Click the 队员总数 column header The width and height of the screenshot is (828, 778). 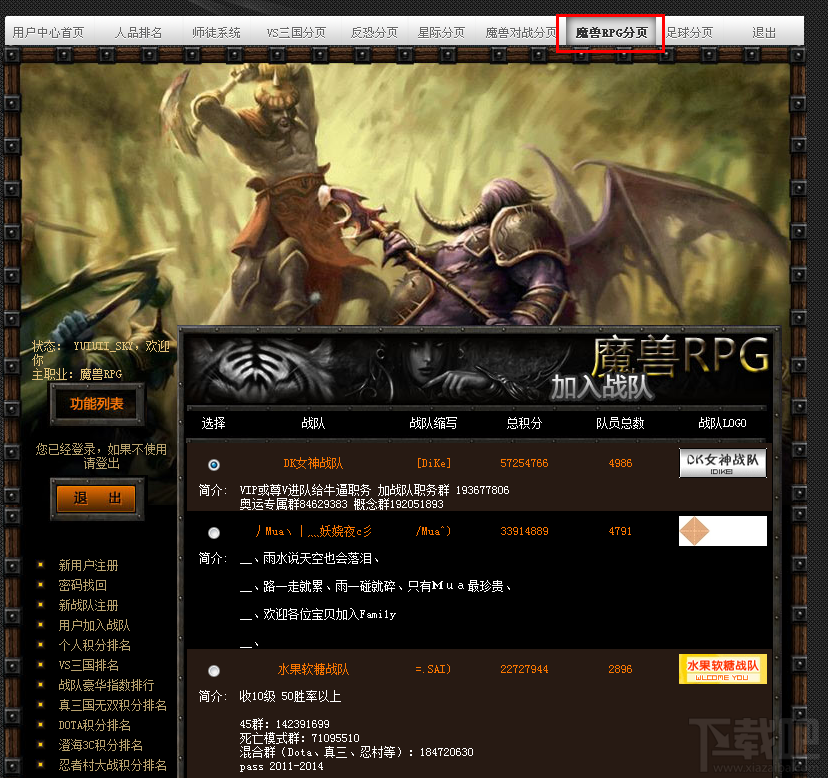click(620, 423)
